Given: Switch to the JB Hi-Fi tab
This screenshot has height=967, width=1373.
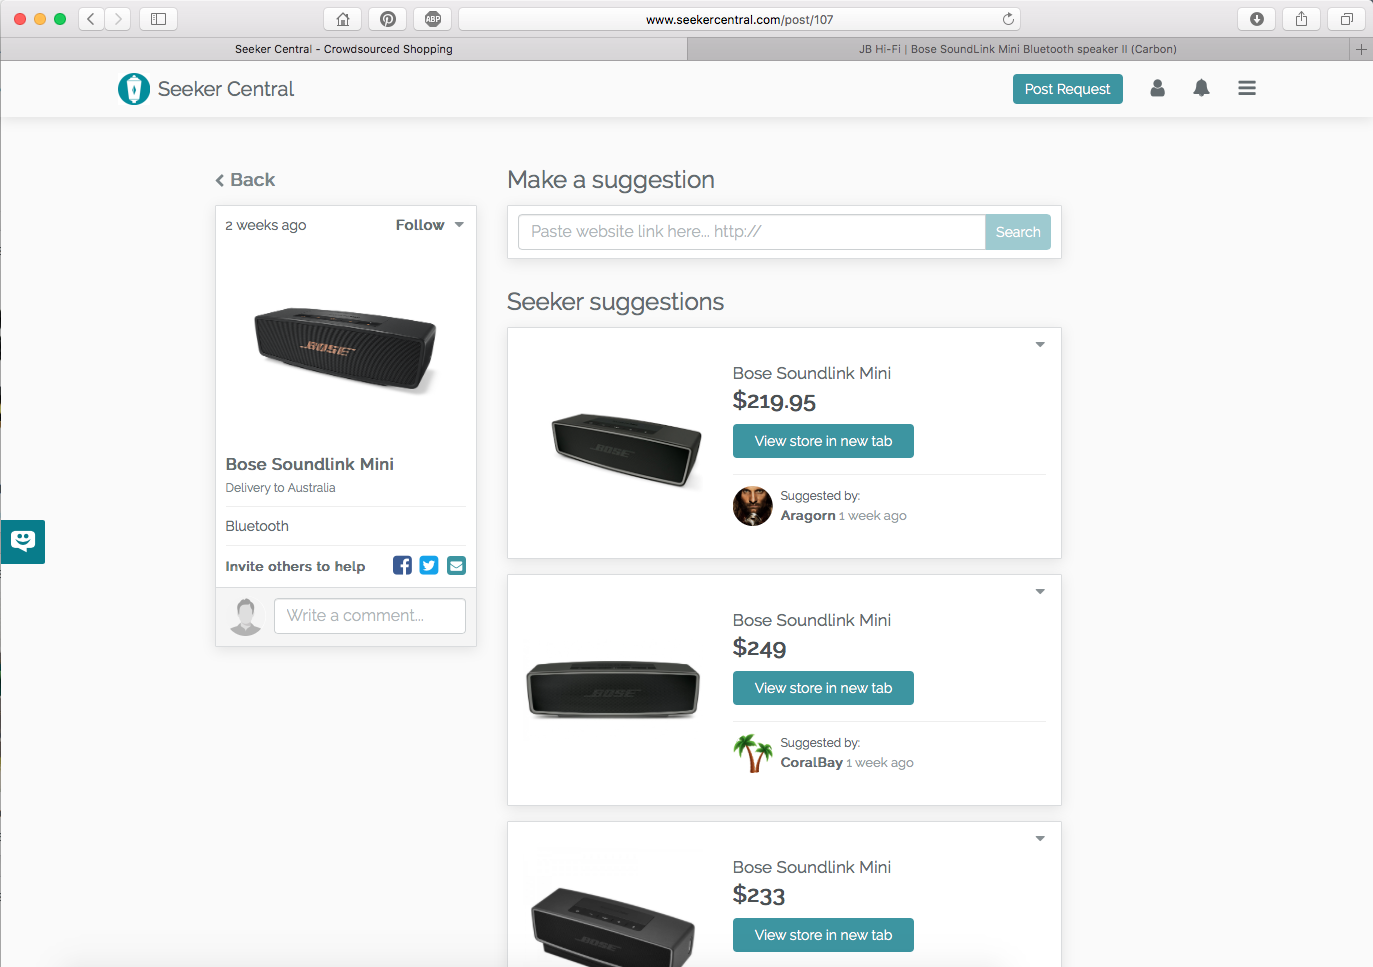Looking at the screenshot, I should [1018, 49].
